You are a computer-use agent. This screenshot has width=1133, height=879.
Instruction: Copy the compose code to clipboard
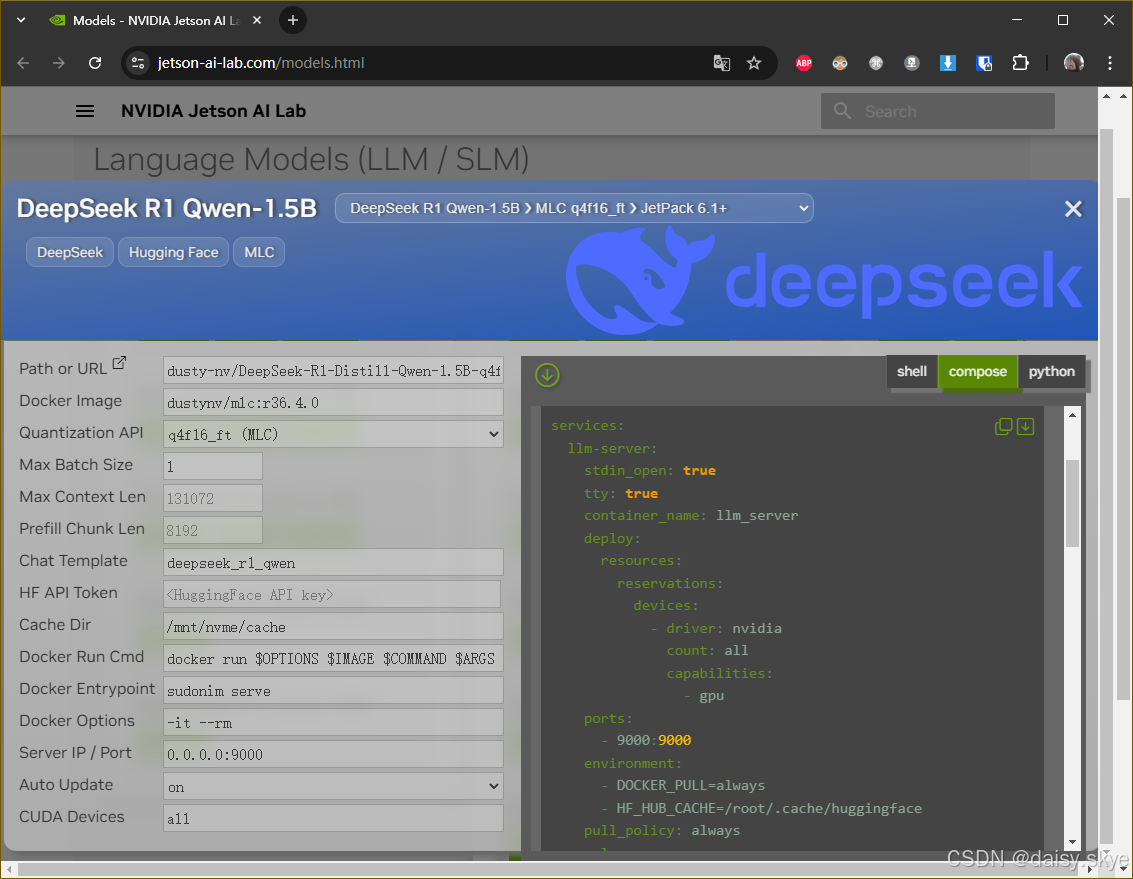(1003, 426)
